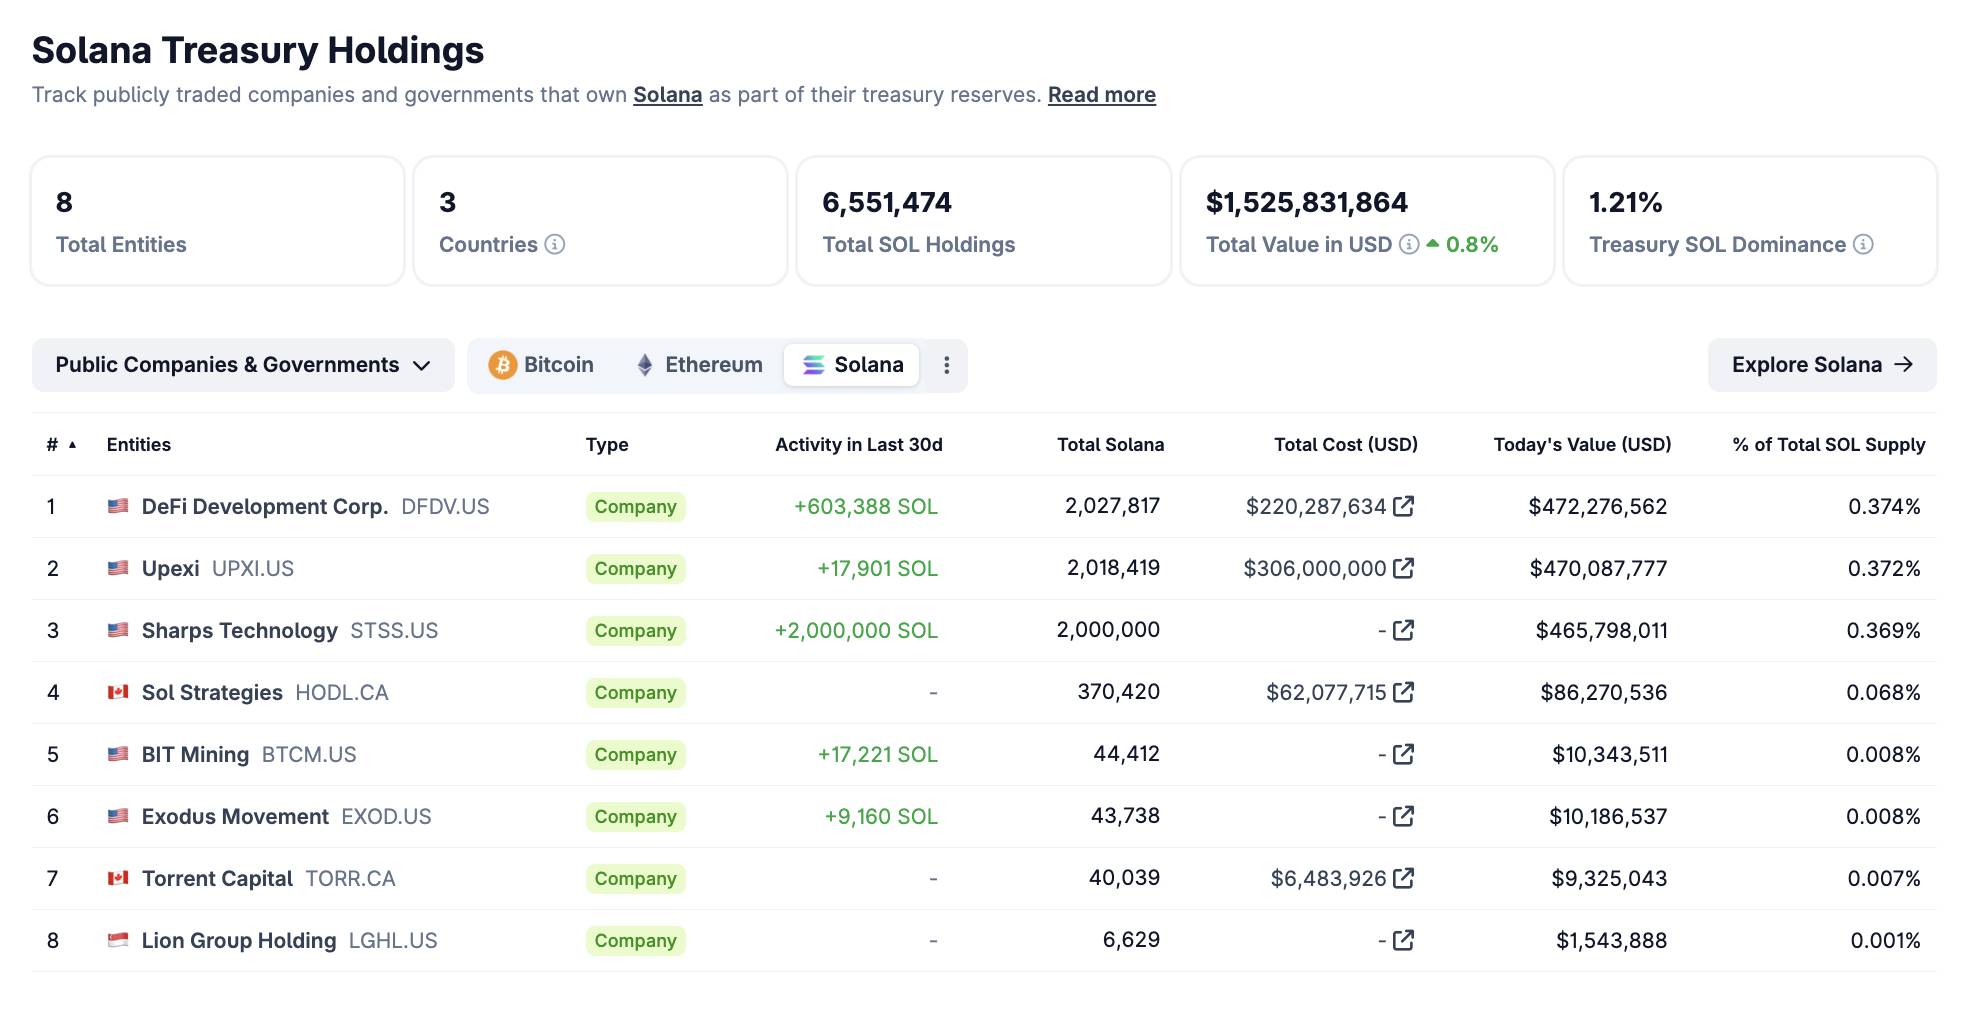1978x1024 pixels.
Task: Click the Company badge in Upexi row
Action: pos(636,568)
